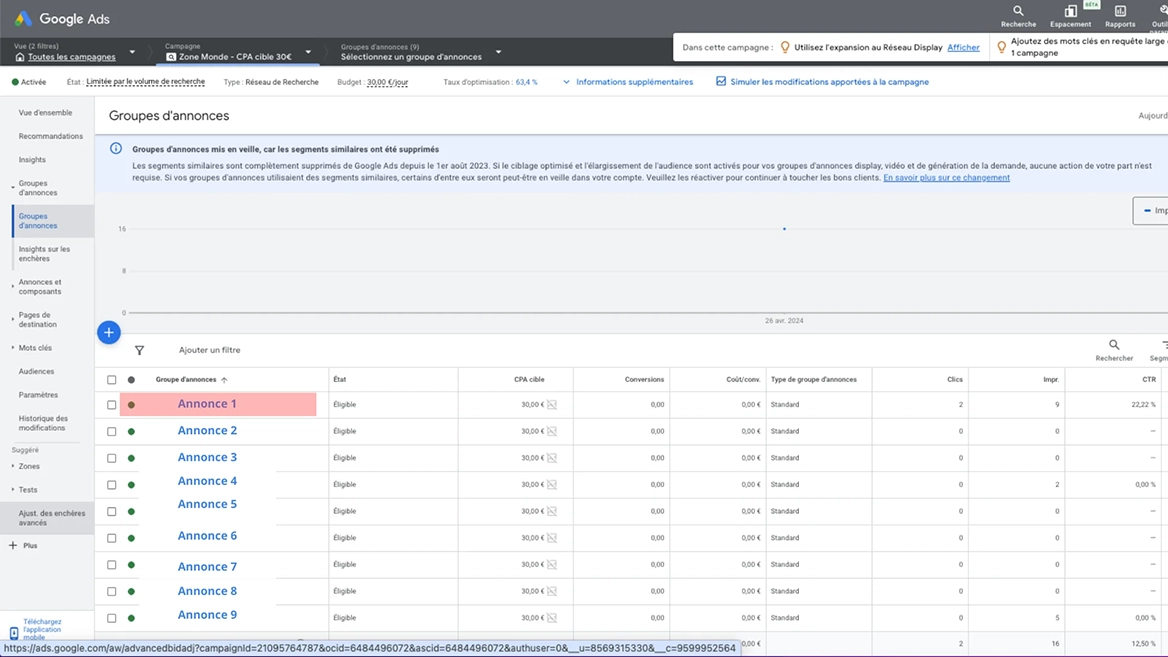Open the Annonce 3 ad group link
This screenshot has width=1168, height=657.
(x=207, y=457)
